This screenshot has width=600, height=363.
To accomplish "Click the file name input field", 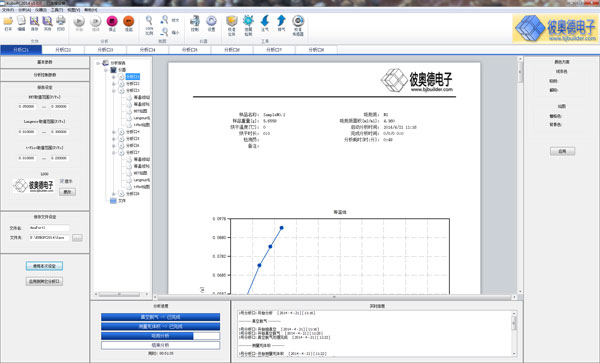I will pos(49,228).
